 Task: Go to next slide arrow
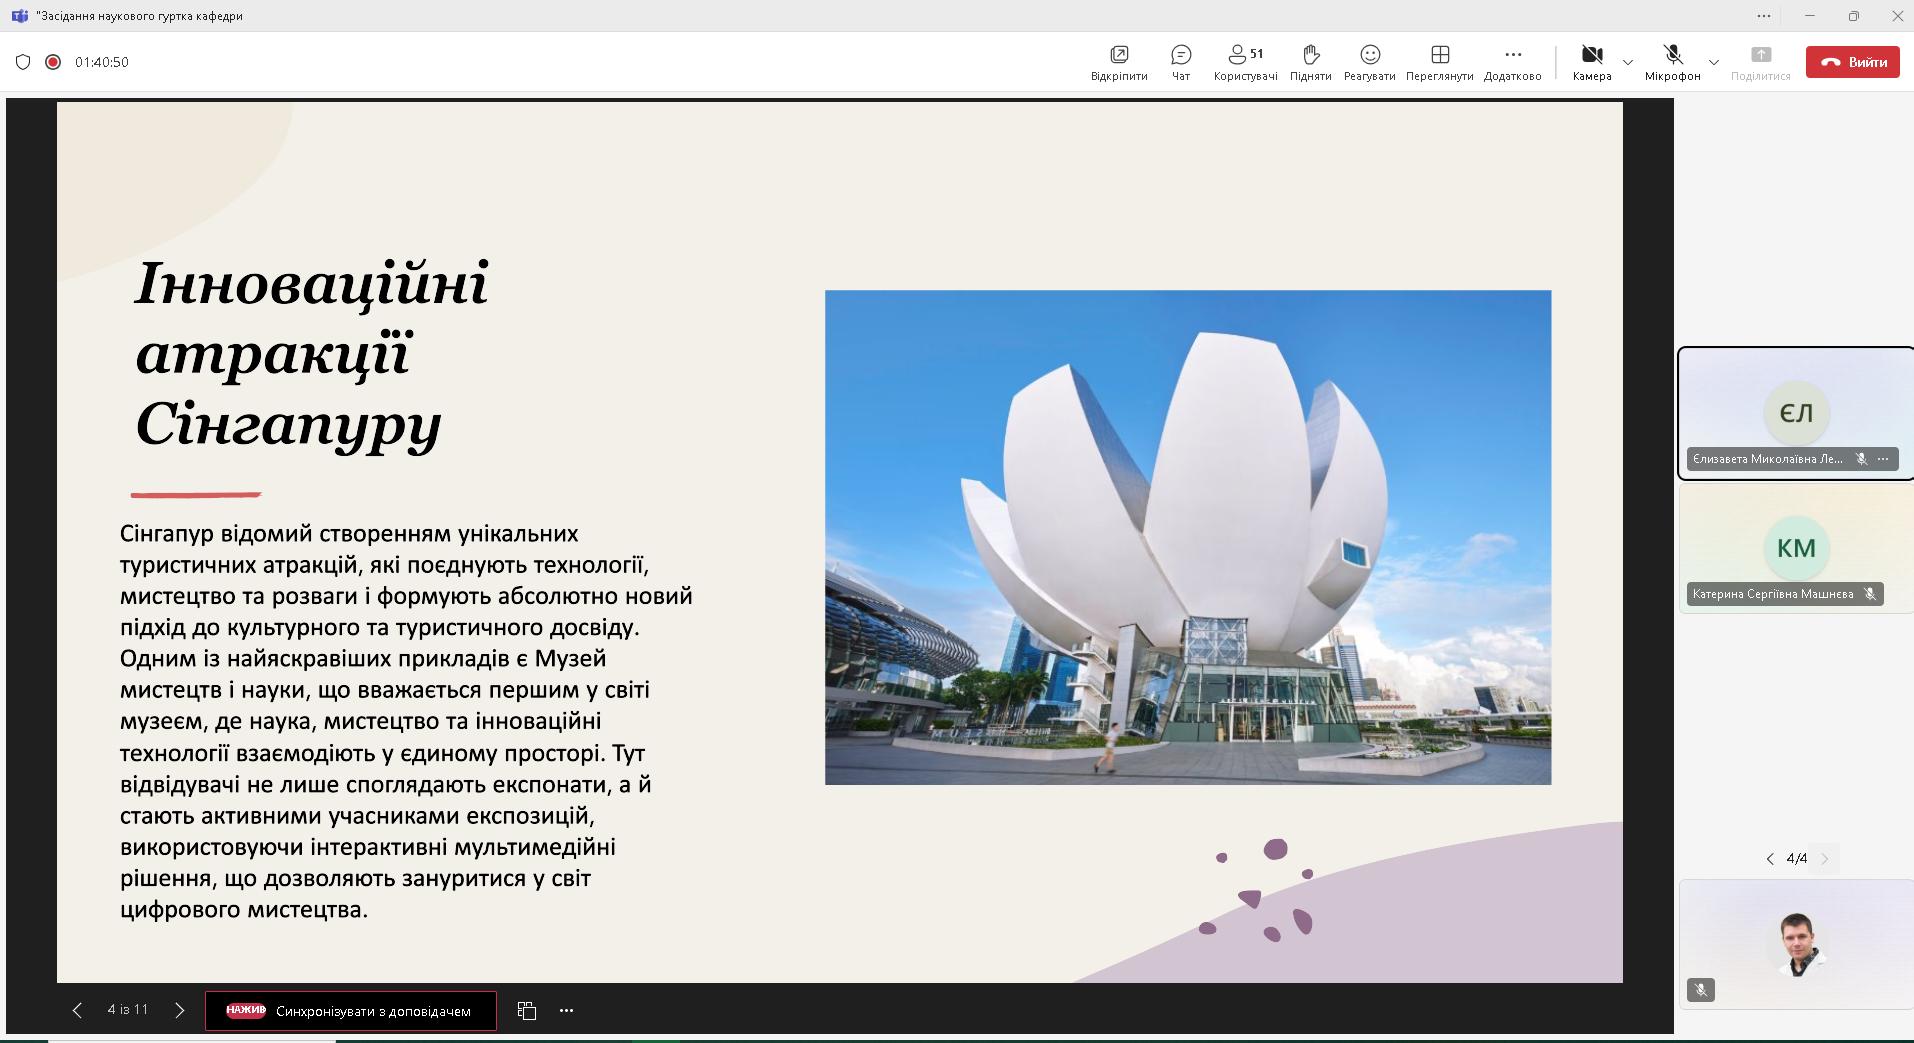click(179, 1010)
